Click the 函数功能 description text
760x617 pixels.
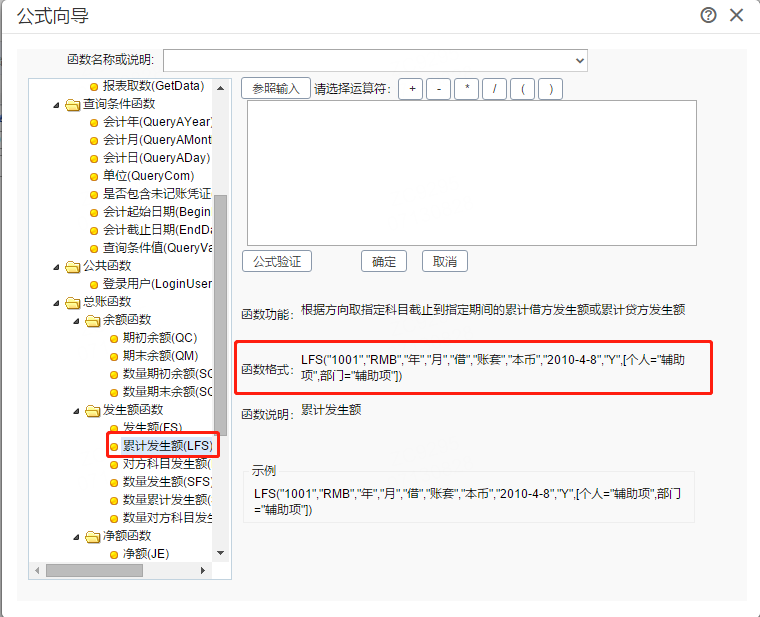click(493, 310)
